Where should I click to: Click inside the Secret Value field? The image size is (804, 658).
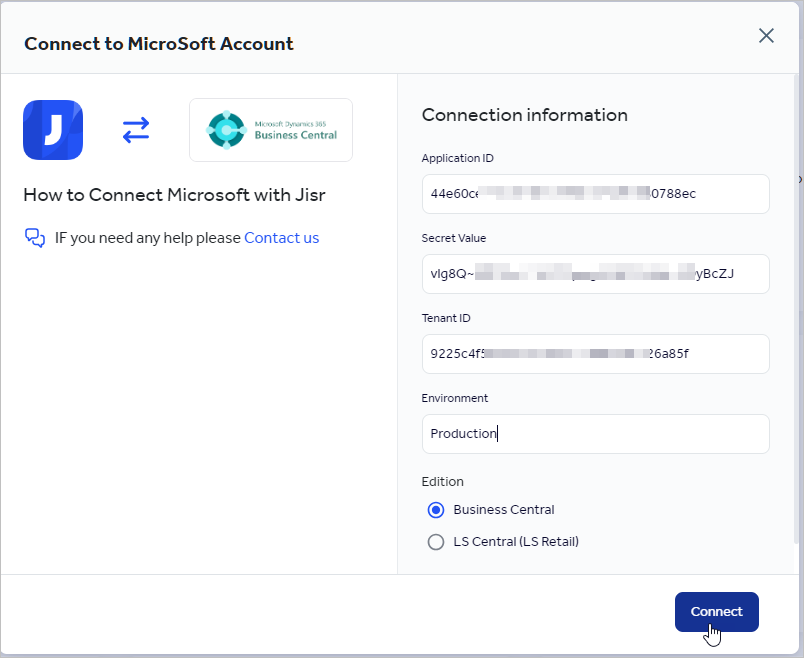tap(595, 274)
